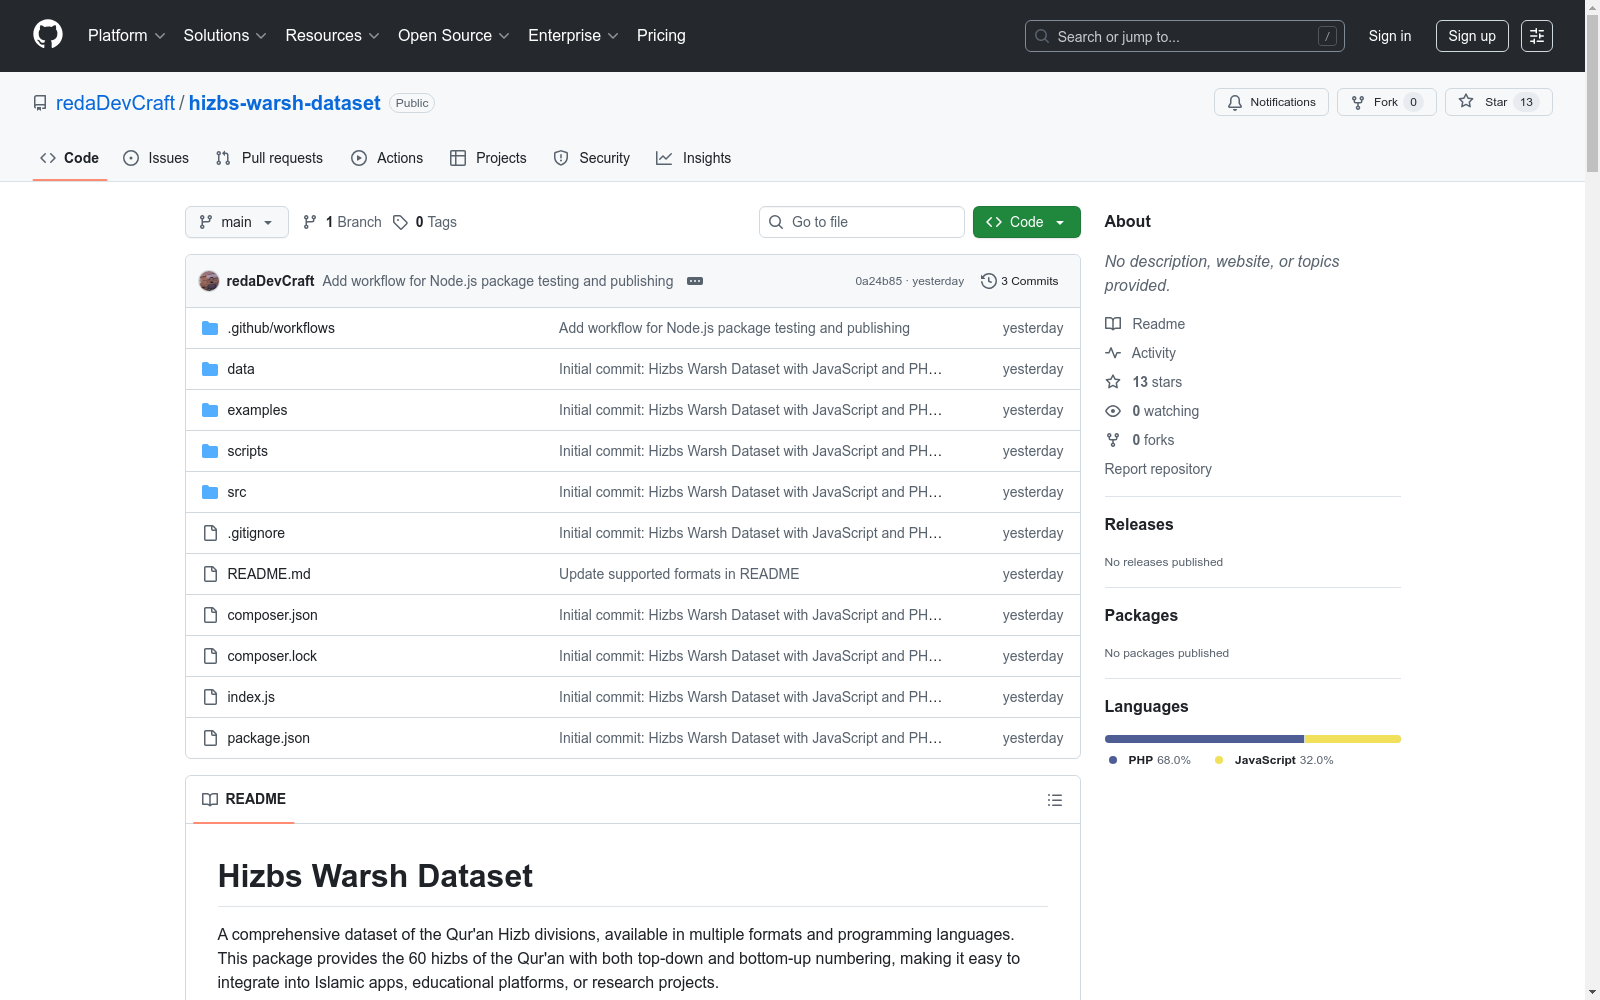
Task: Click the Releases heading link
Action: pyautogui.click(x=1139, y=524)
